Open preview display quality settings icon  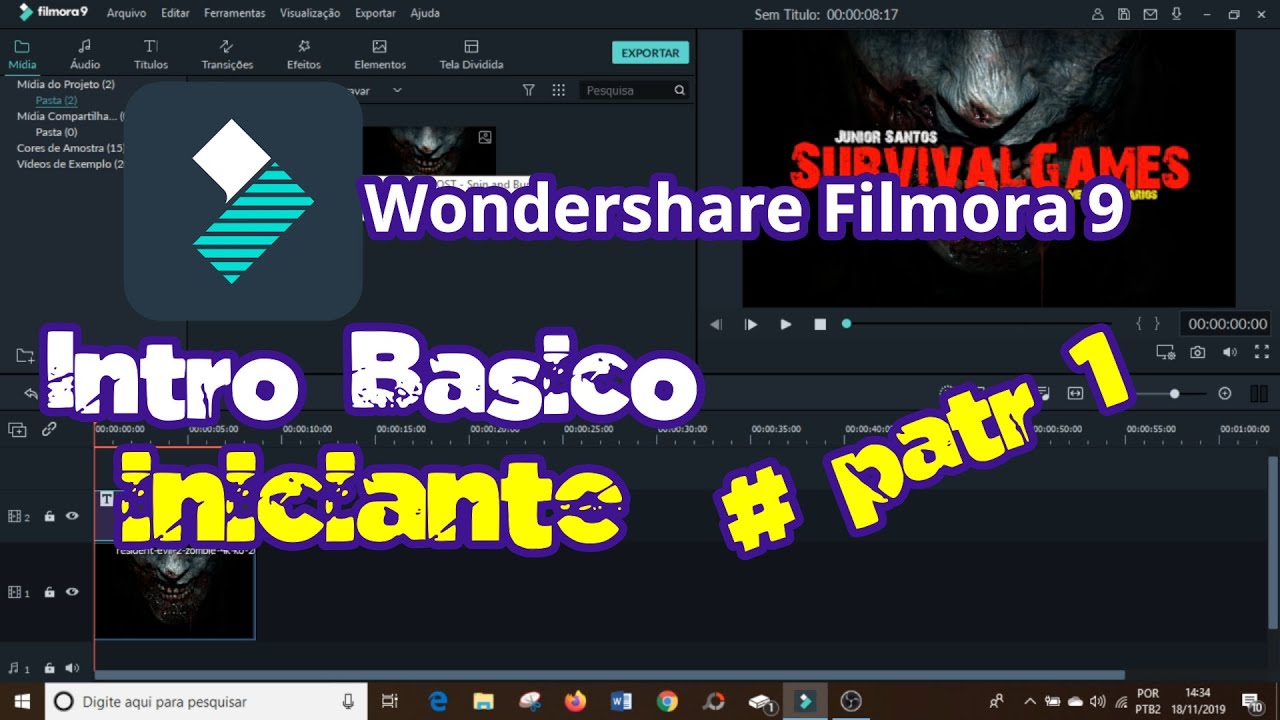coord(1165,352)
